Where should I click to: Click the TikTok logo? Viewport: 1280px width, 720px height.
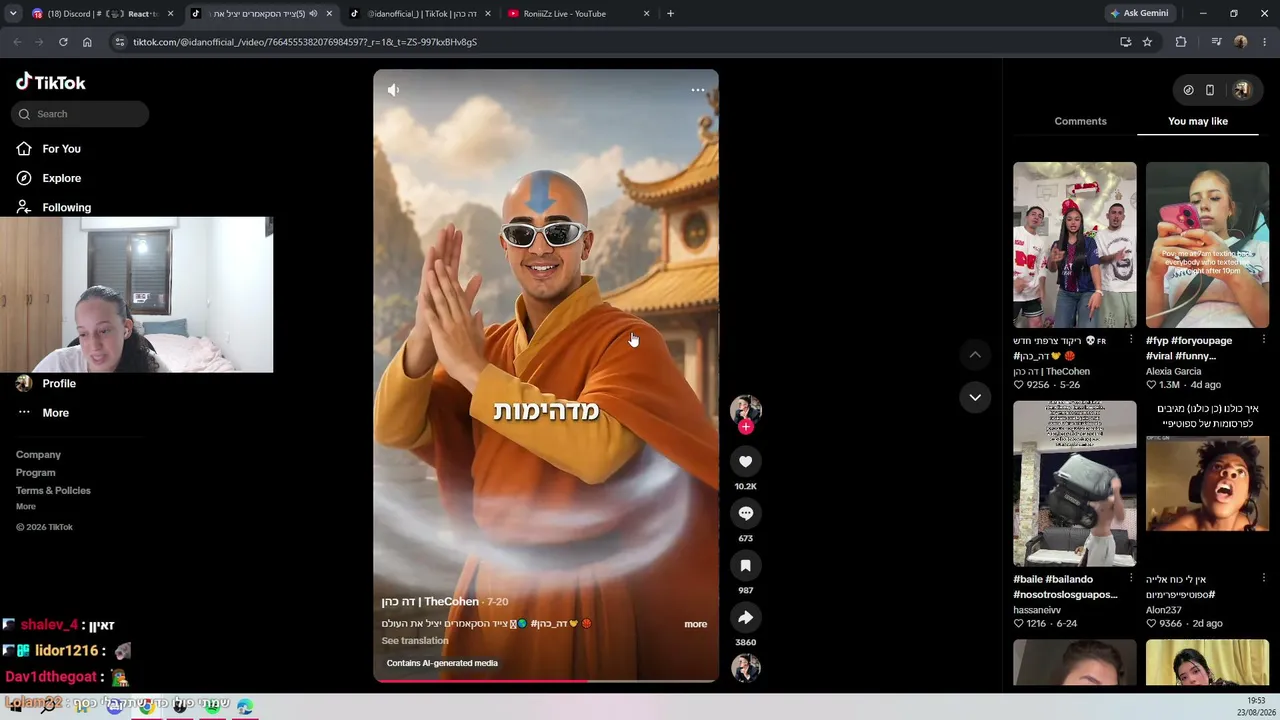coord(51,82)
